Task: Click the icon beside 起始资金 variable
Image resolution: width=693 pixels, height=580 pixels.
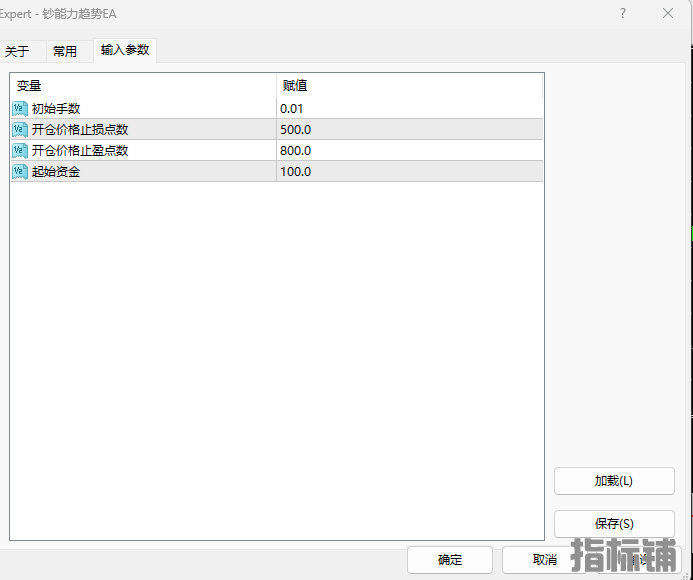Action: [20, 171]
